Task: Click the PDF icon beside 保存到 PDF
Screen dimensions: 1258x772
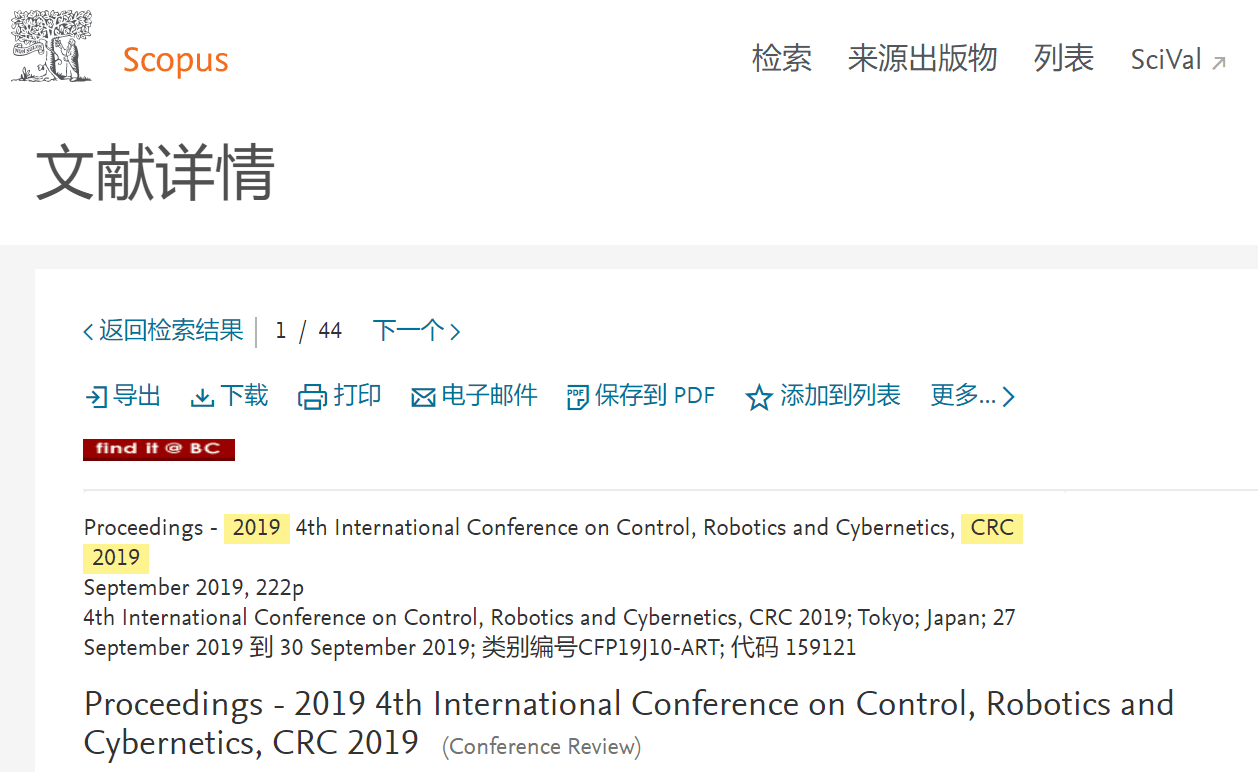Action: (x=577, y=398)
